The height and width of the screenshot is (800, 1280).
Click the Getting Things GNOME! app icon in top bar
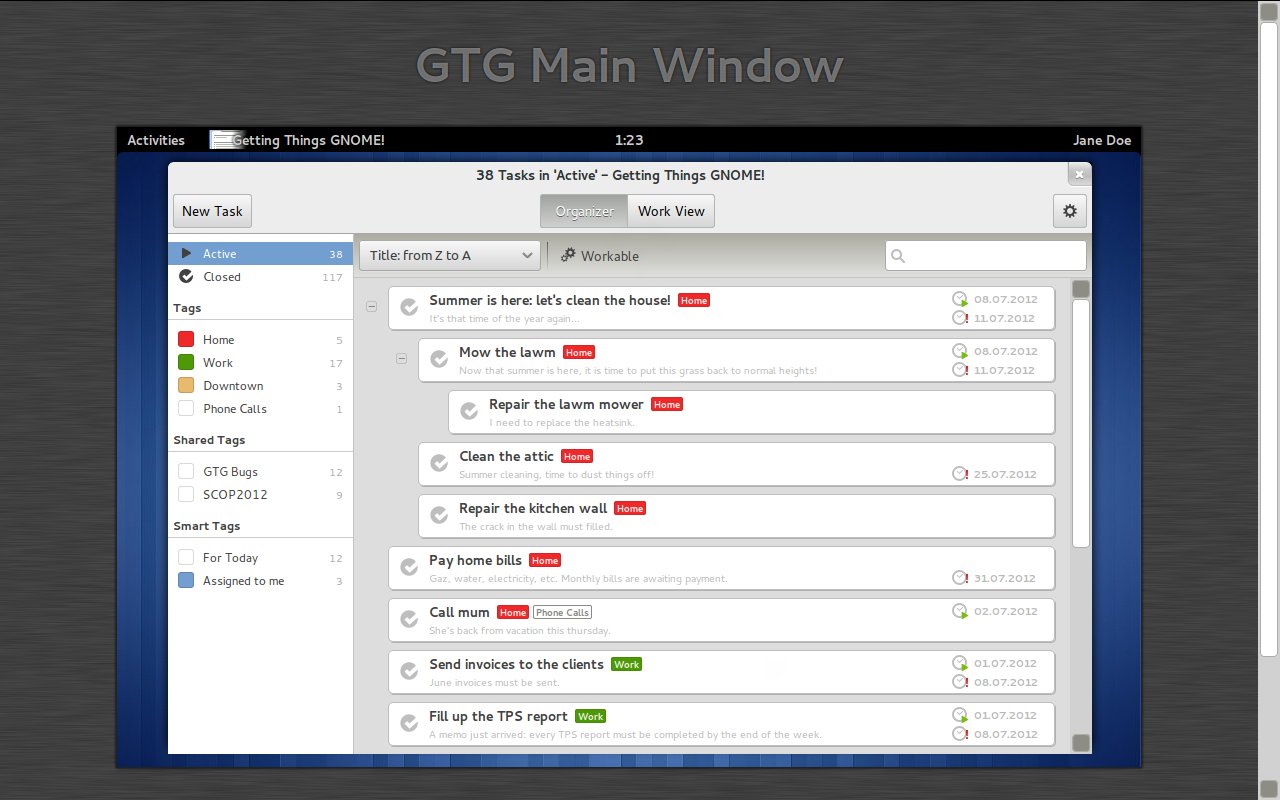[227, 140]
